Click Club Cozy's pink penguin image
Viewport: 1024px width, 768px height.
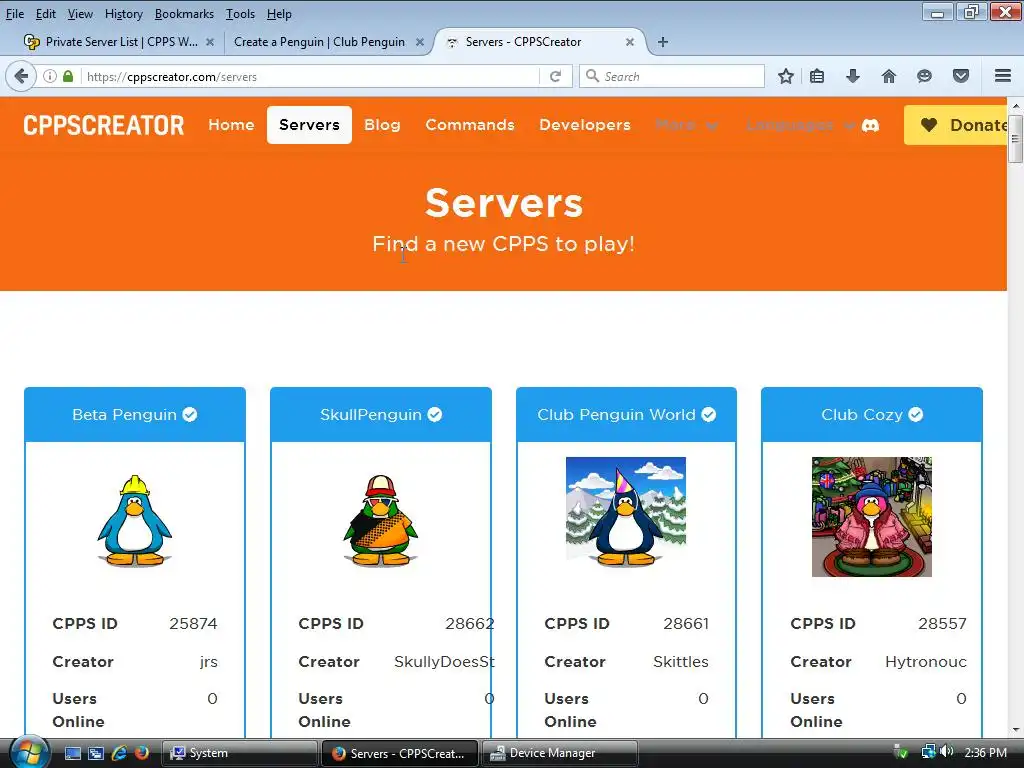[872, 517]
